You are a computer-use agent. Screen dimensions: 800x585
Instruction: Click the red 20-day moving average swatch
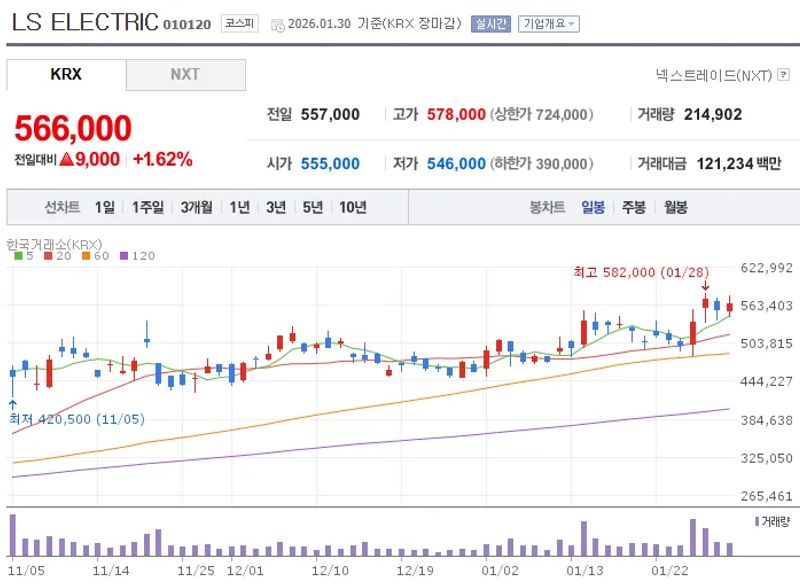48,256
